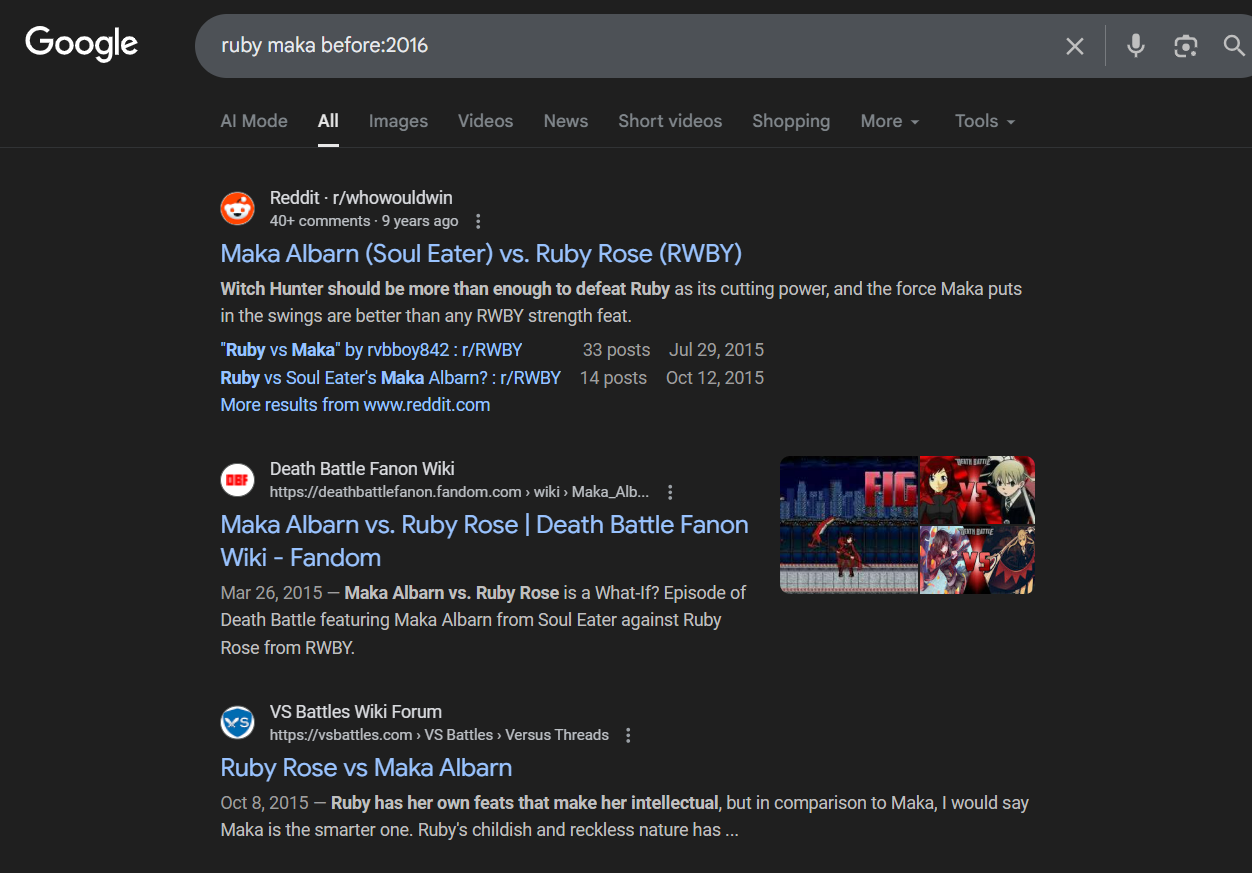The width and height of the screenshot is (1252, 873).
Task: Click the magnifier search icon
Action: pyautogui.click(x=1235, y=46)
